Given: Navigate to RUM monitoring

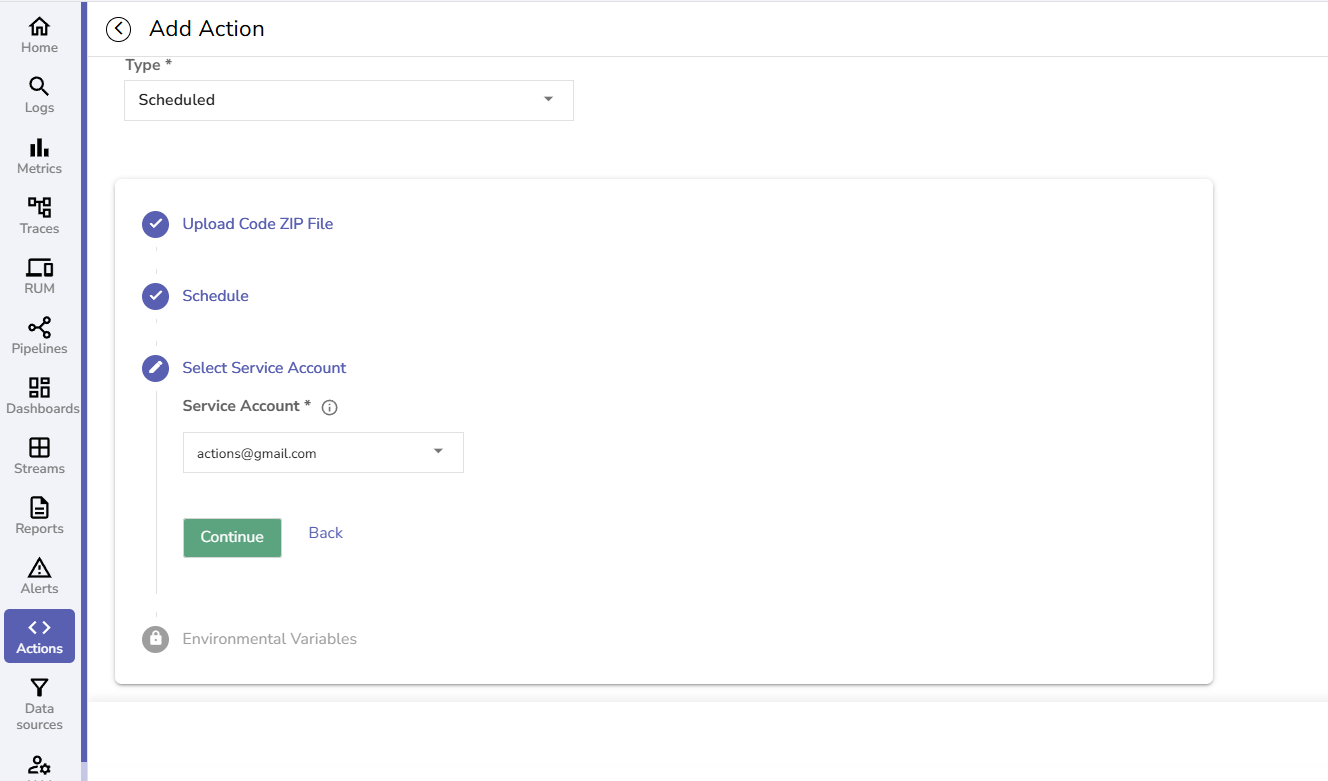Looking at the screenshot, I should click(39, 275).
